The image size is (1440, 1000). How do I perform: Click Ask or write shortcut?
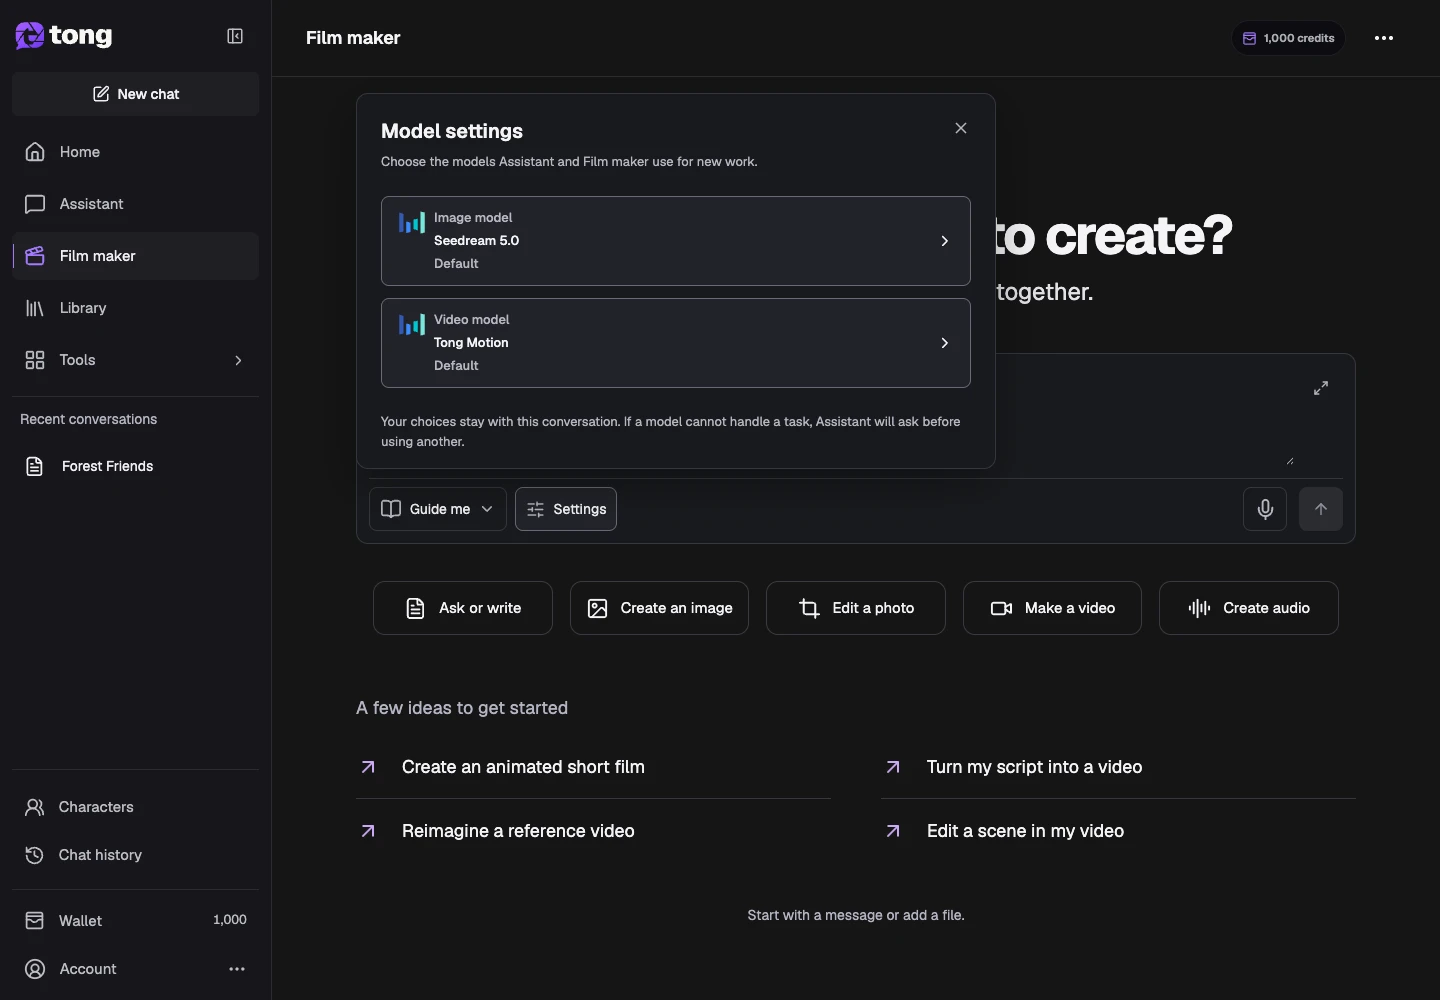click(463, 608)
